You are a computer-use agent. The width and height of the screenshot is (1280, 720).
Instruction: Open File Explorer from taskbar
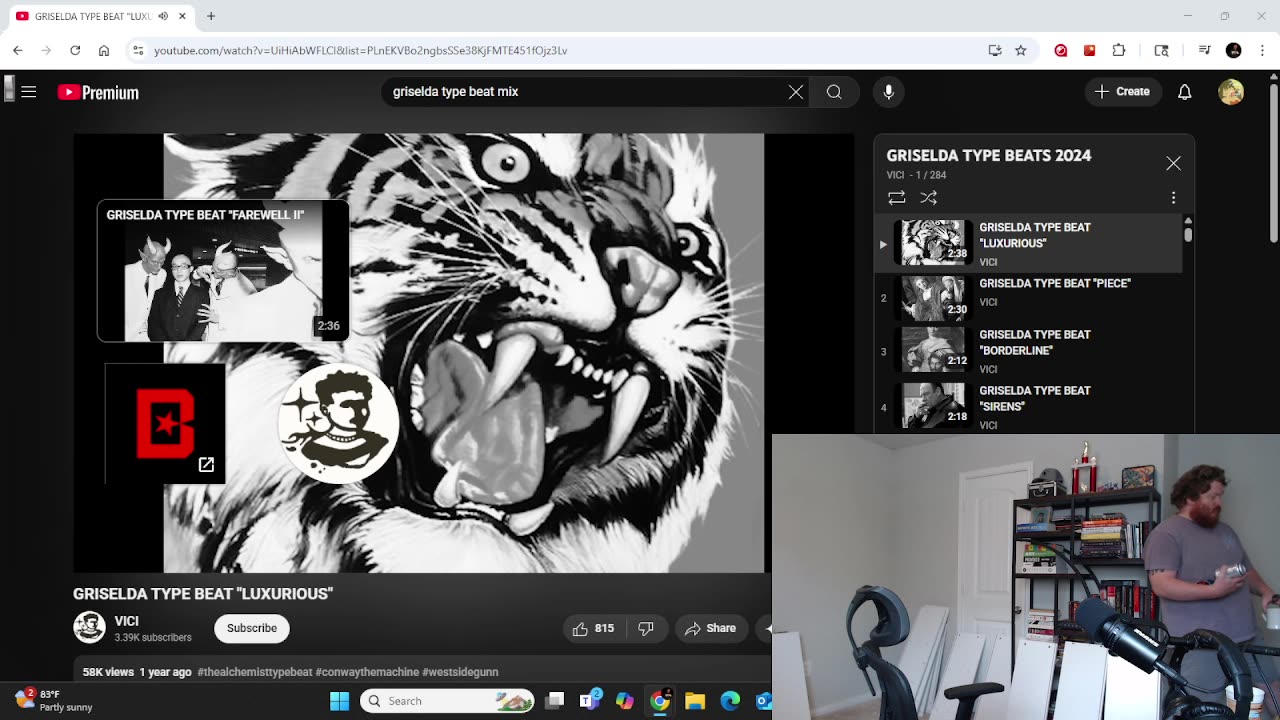695,701
